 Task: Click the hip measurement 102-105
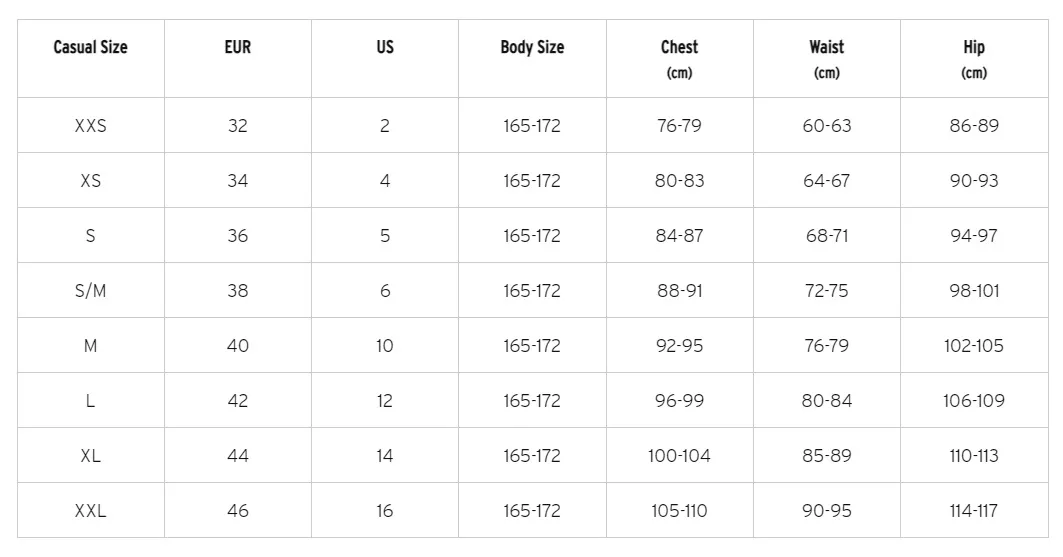pyautogui.click(x=973, y=346)
